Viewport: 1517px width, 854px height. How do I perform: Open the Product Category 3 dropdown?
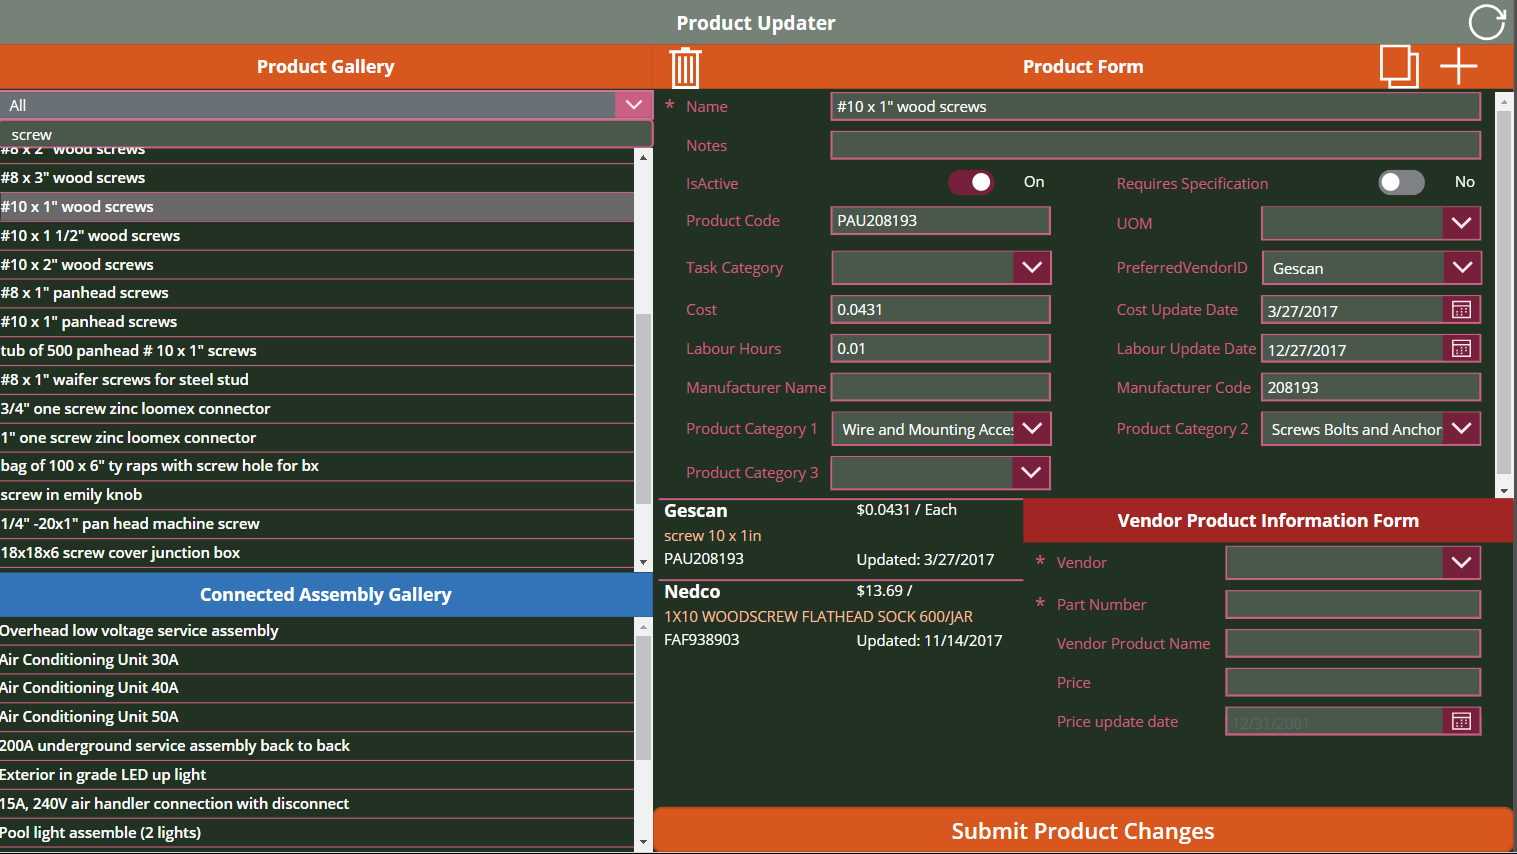click(x=1033, y=472)
